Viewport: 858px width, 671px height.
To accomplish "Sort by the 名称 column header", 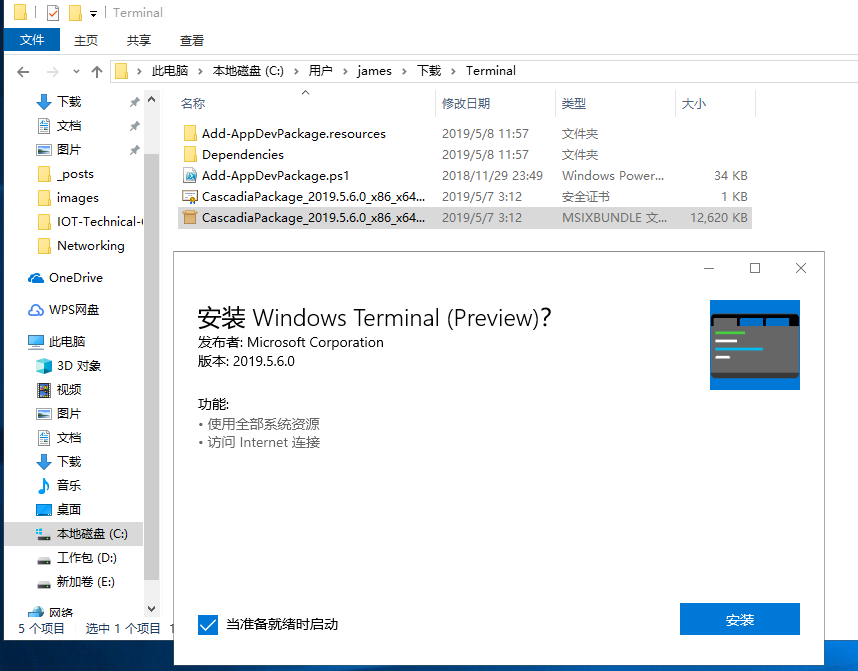I will (x=193, y=103).
